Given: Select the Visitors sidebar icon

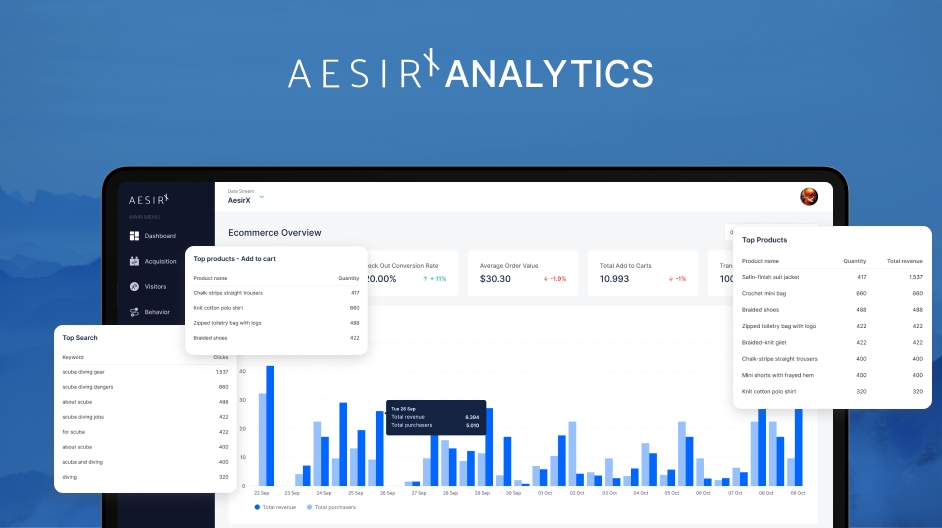Looking at the screenshot, I should pos(134,287).
